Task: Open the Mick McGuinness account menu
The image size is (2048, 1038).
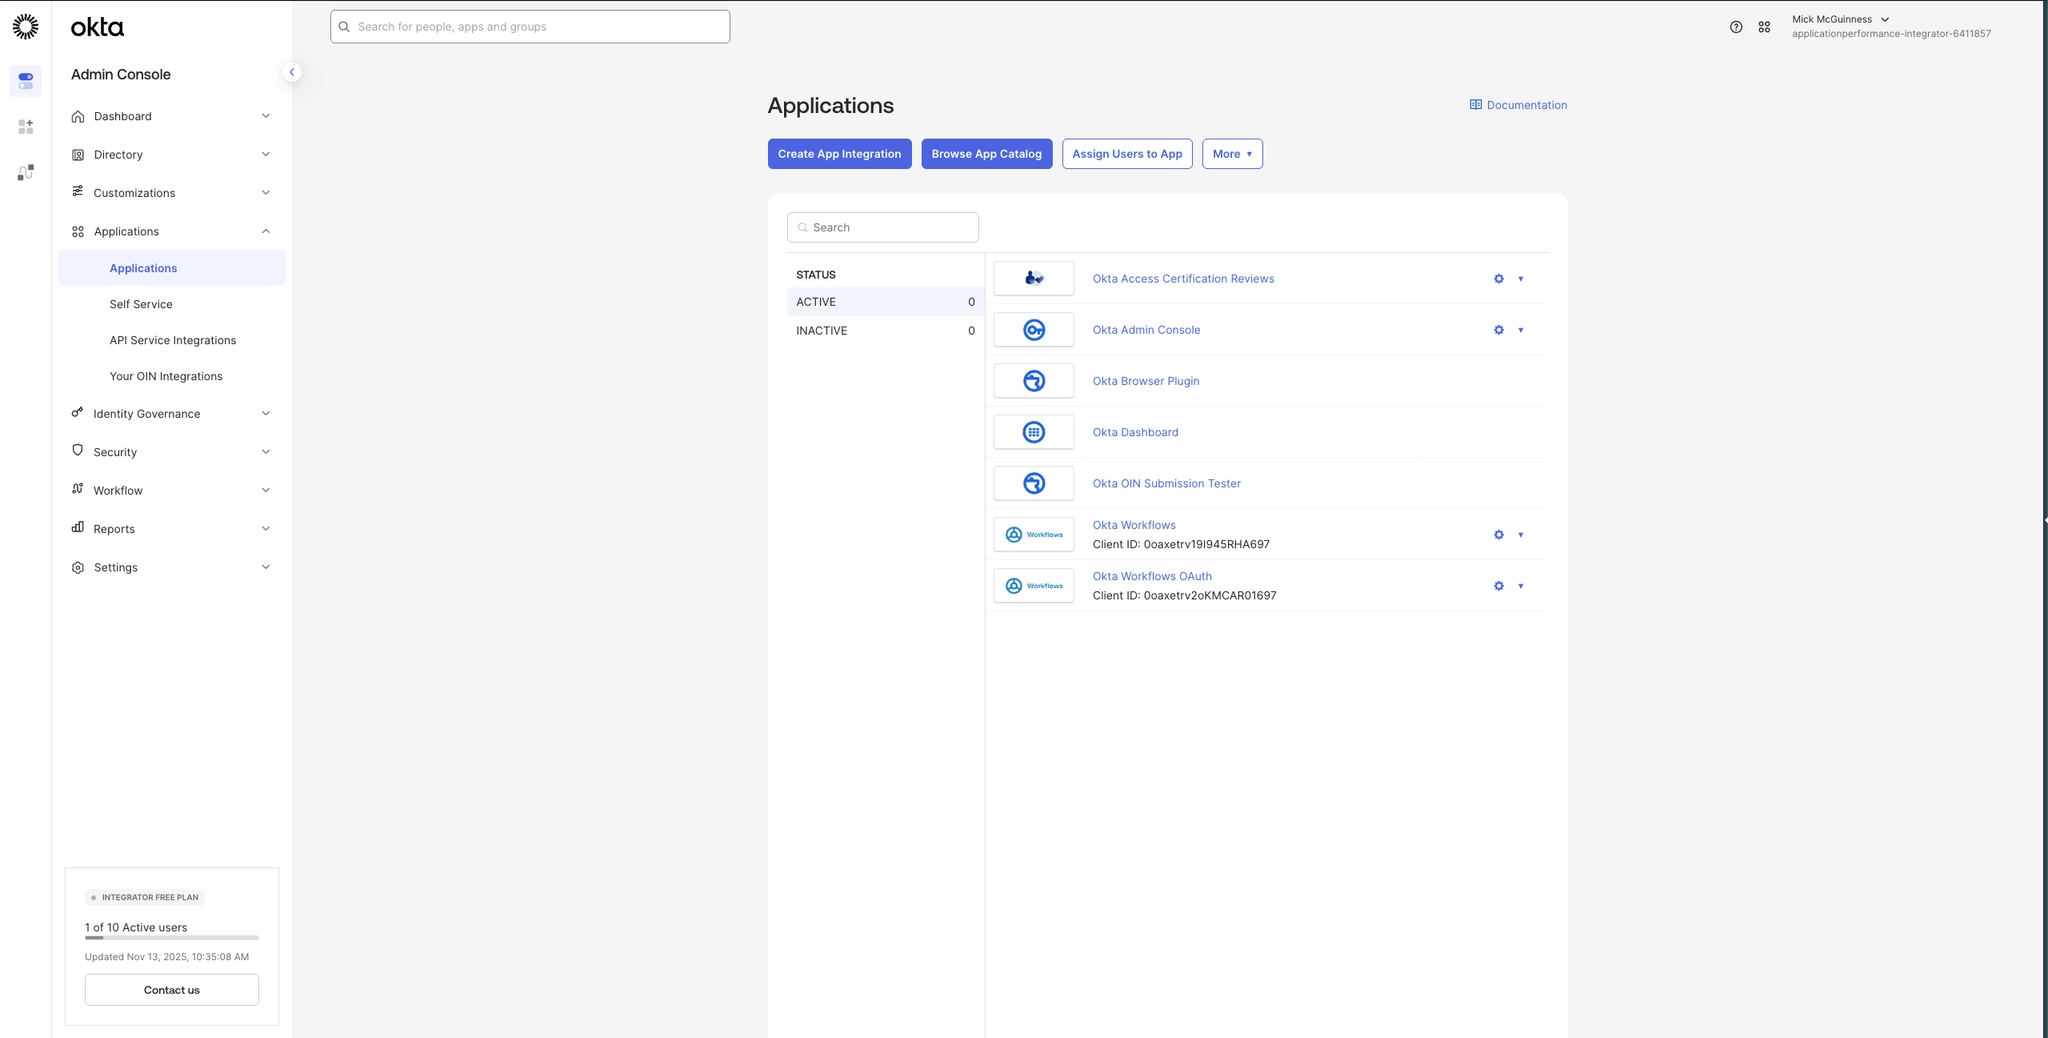Action: pyautogui.click(x=1840, y=20)
